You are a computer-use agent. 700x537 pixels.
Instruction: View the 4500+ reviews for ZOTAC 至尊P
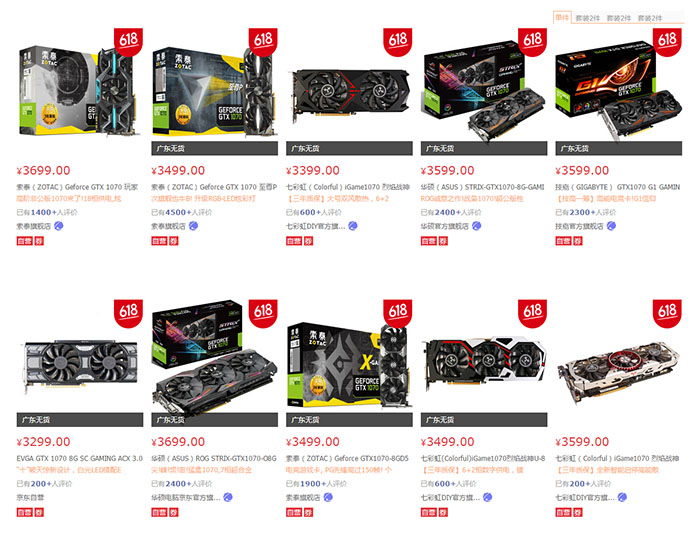point(182,212)
